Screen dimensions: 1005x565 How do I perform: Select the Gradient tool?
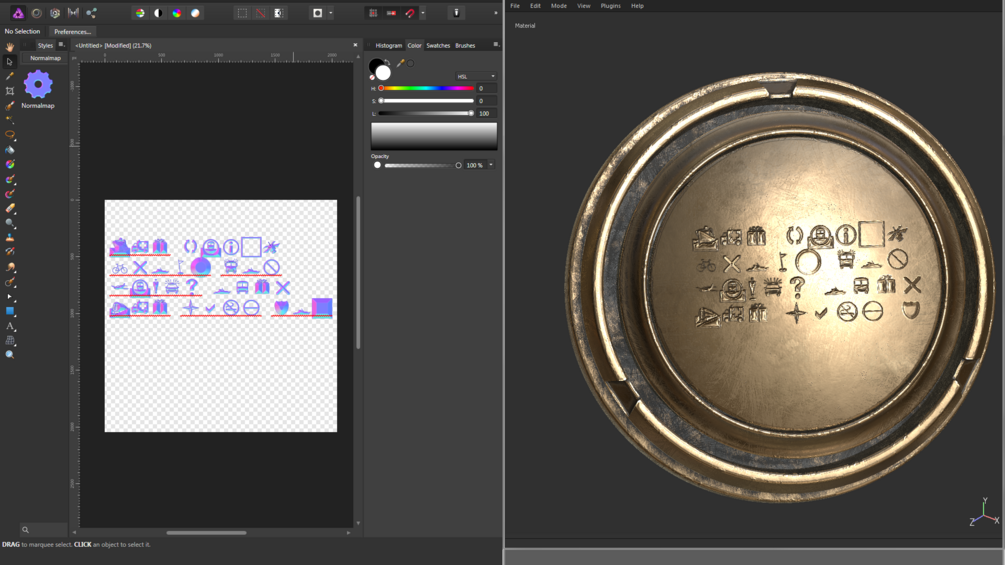click(10, 164)
